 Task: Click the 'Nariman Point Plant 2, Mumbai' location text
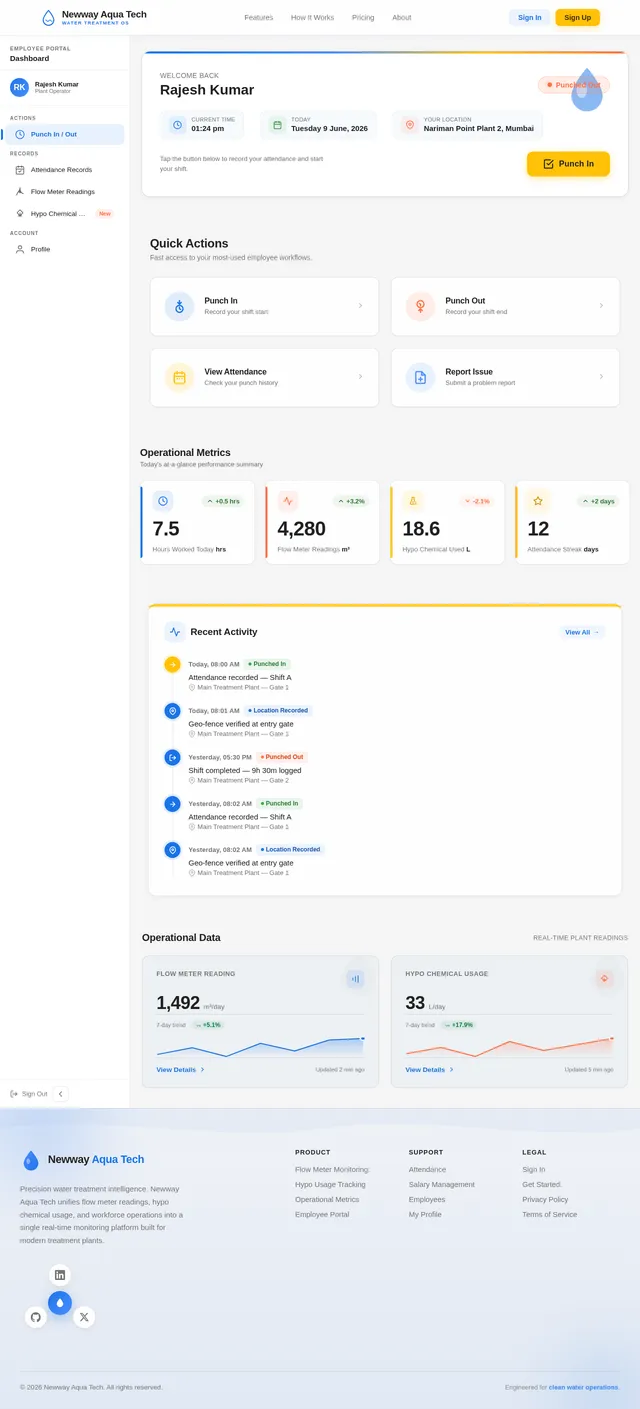(479, 129)
